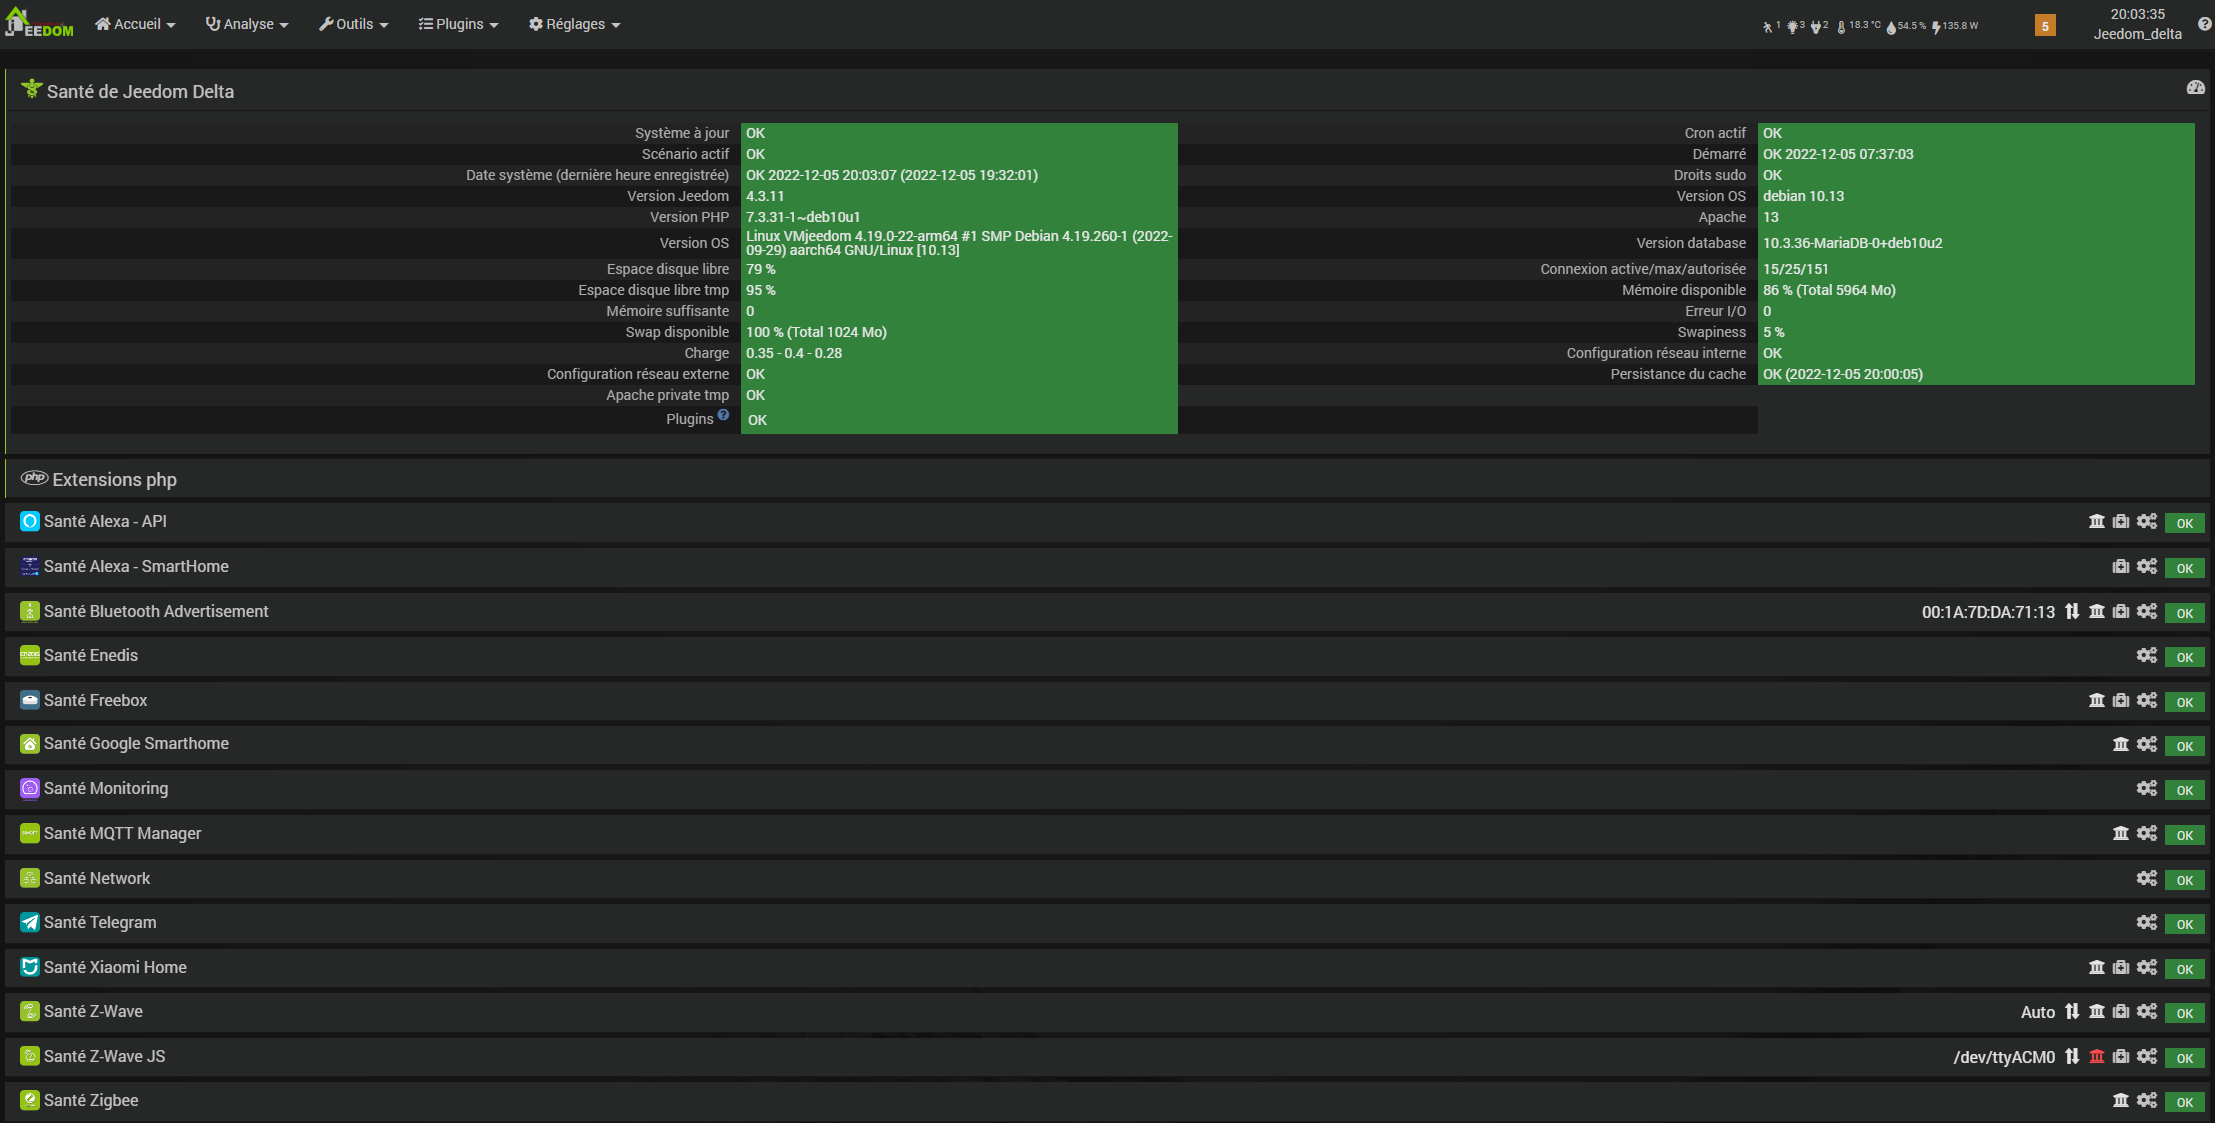Click the Version PHP 7.3.31 value
2215x1123 pixels.
(803, 217)
